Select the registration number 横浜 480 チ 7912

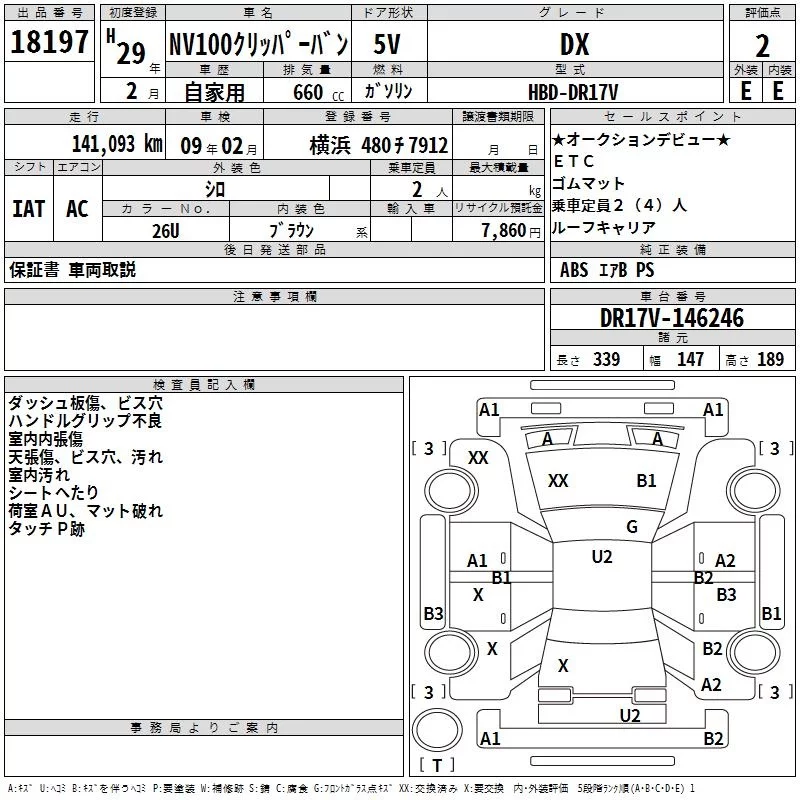coord(379,145)
